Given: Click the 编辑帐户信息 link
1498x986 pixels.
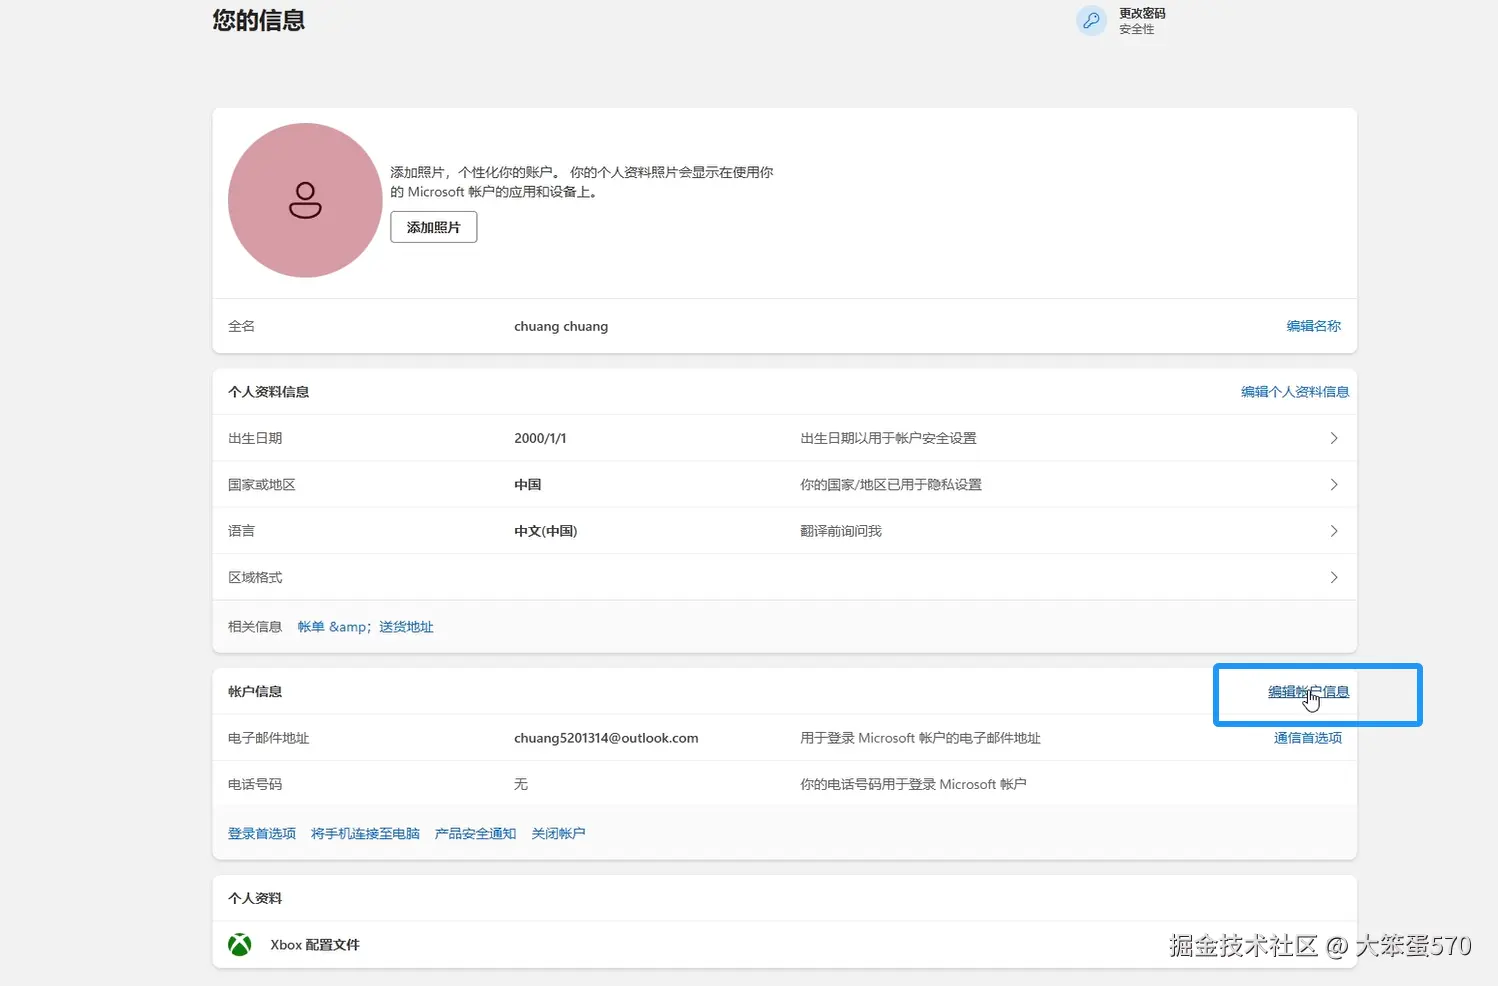Looking at the screenshot, I should click(x=1308, y=692).
